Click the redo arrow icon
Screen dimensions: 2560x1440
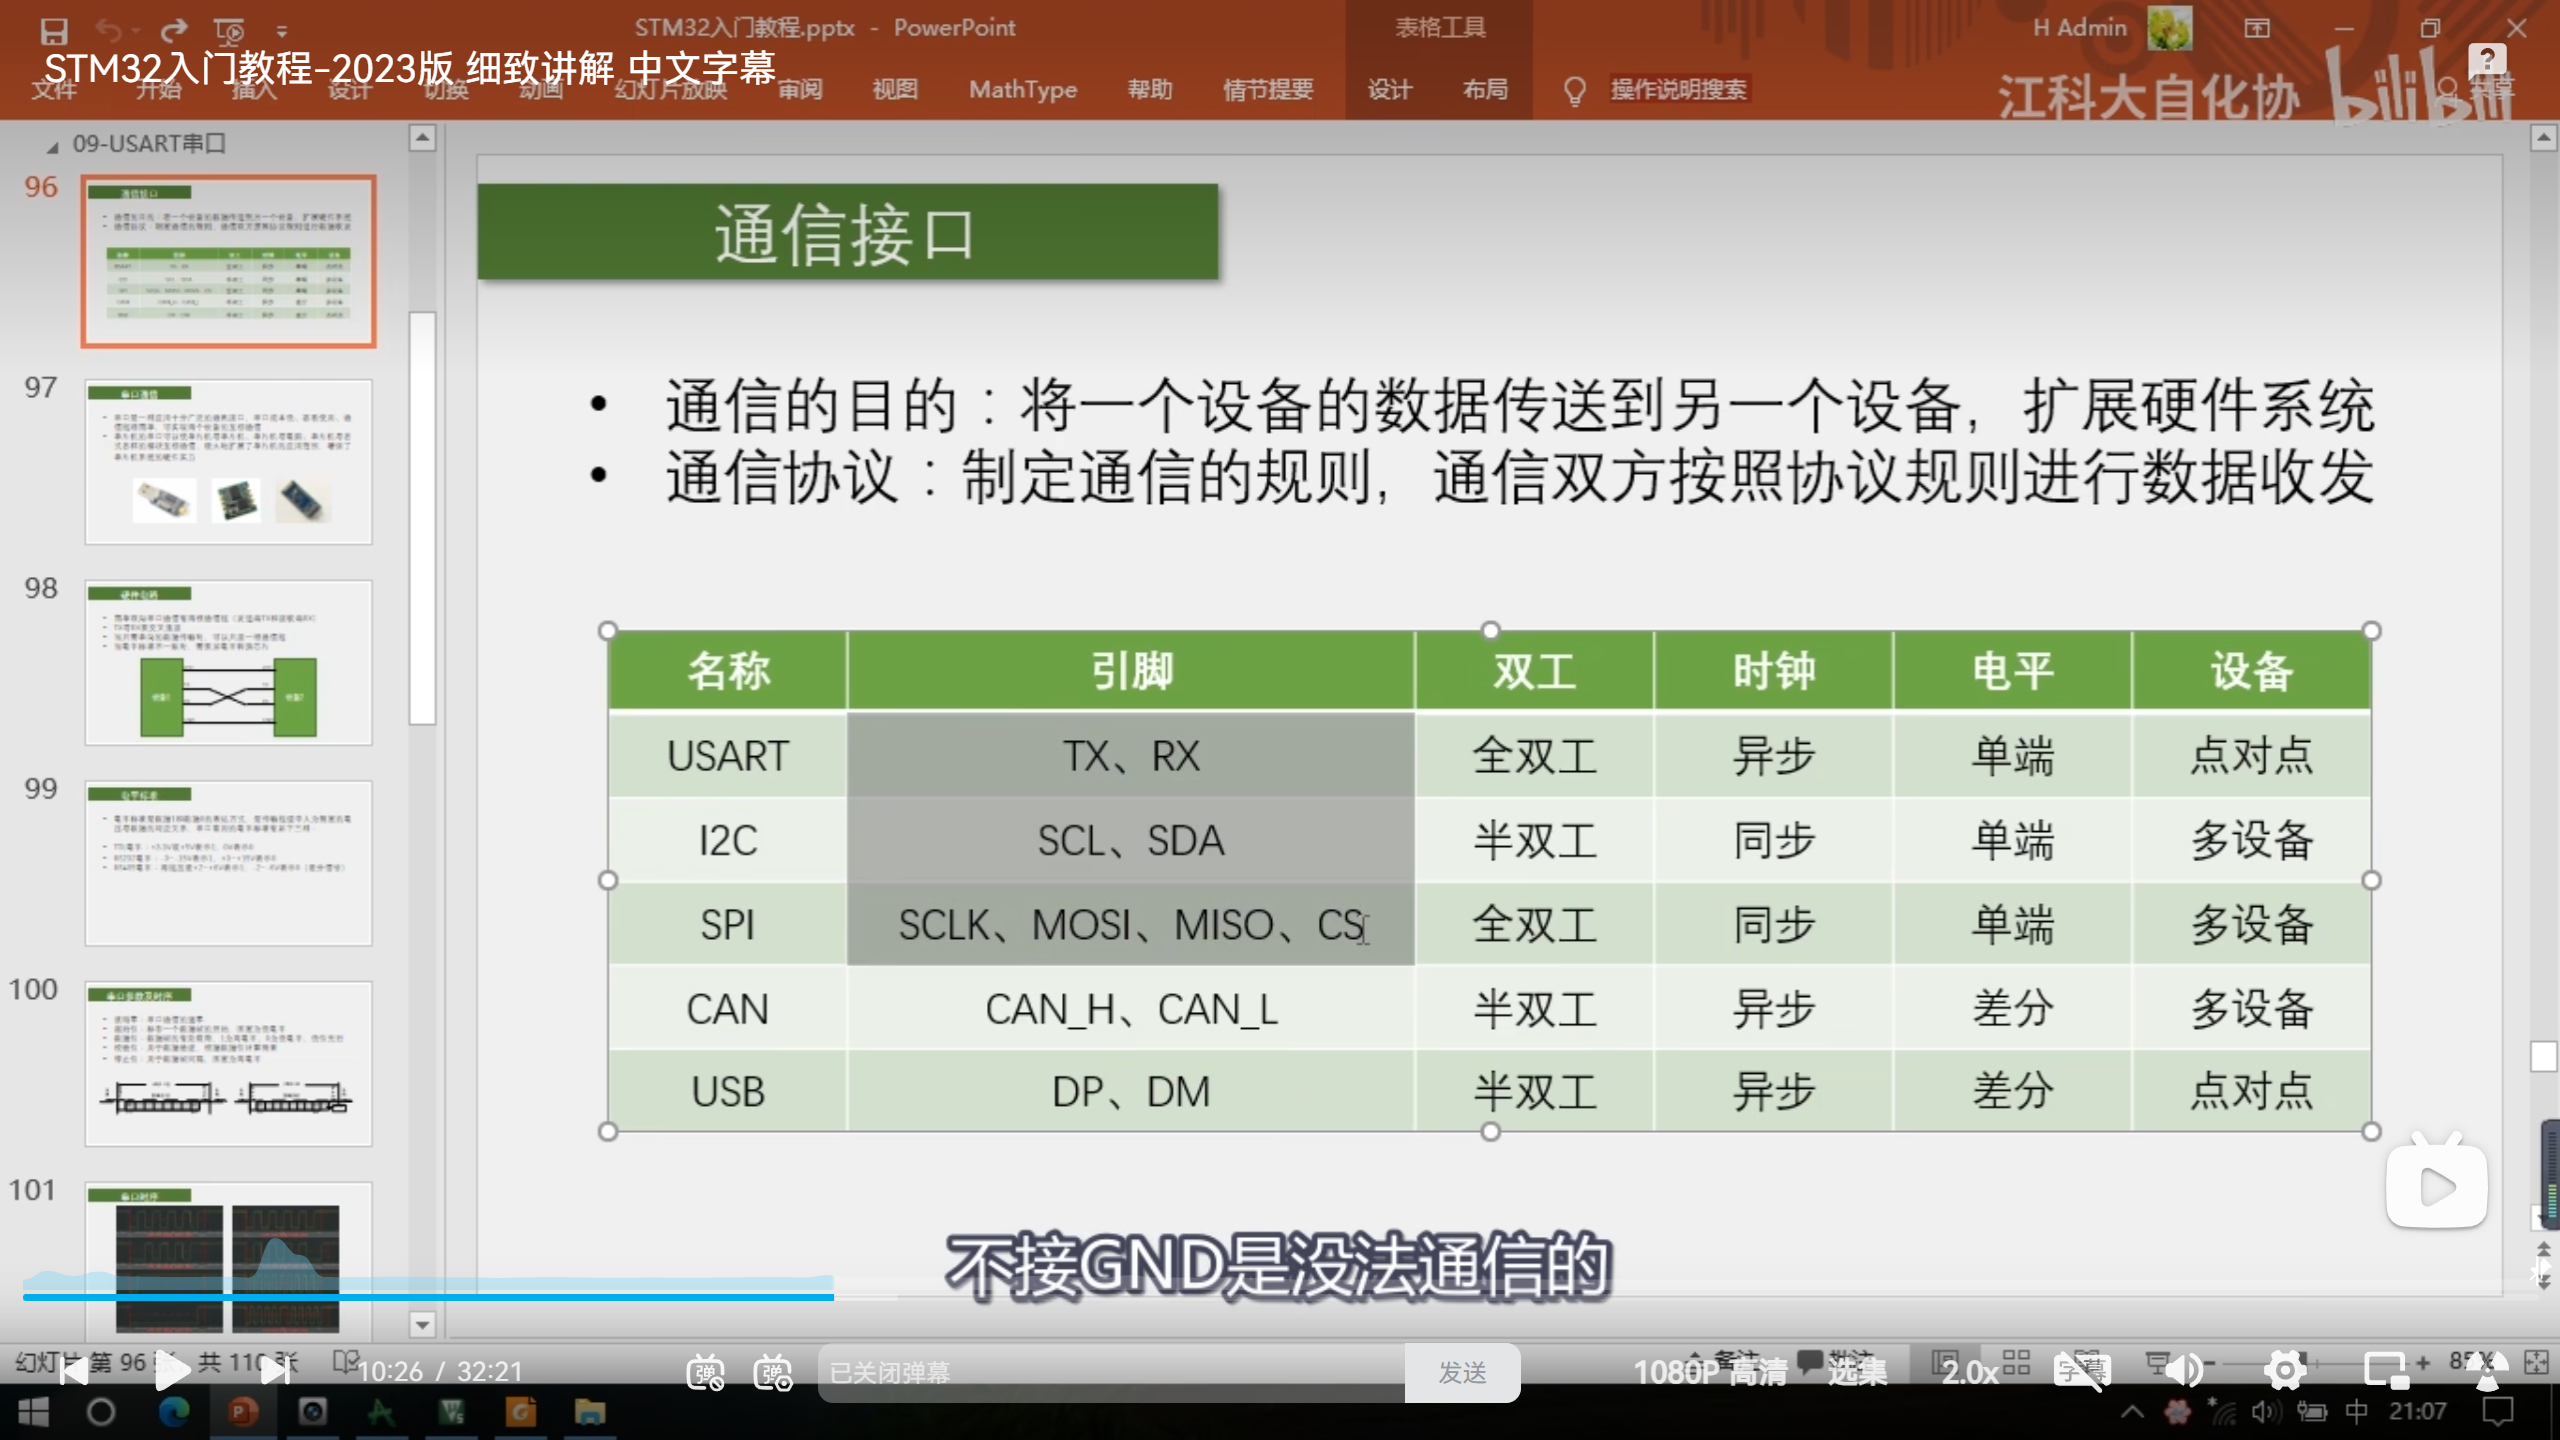tap(174, 30)
